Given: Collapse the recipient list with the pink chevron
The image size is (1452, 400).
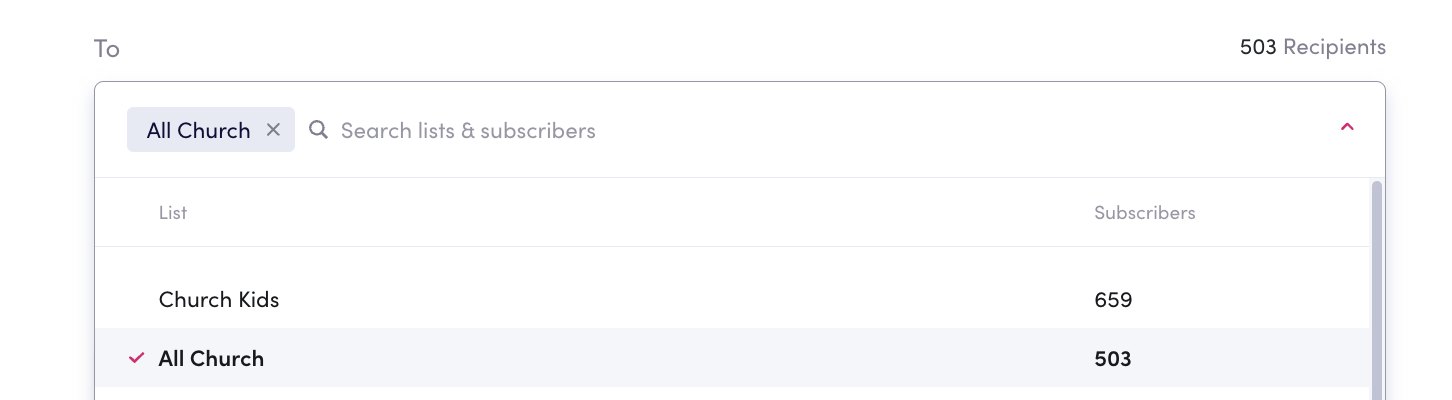Looking at the screenshot, I should [x=1347, y=127].
